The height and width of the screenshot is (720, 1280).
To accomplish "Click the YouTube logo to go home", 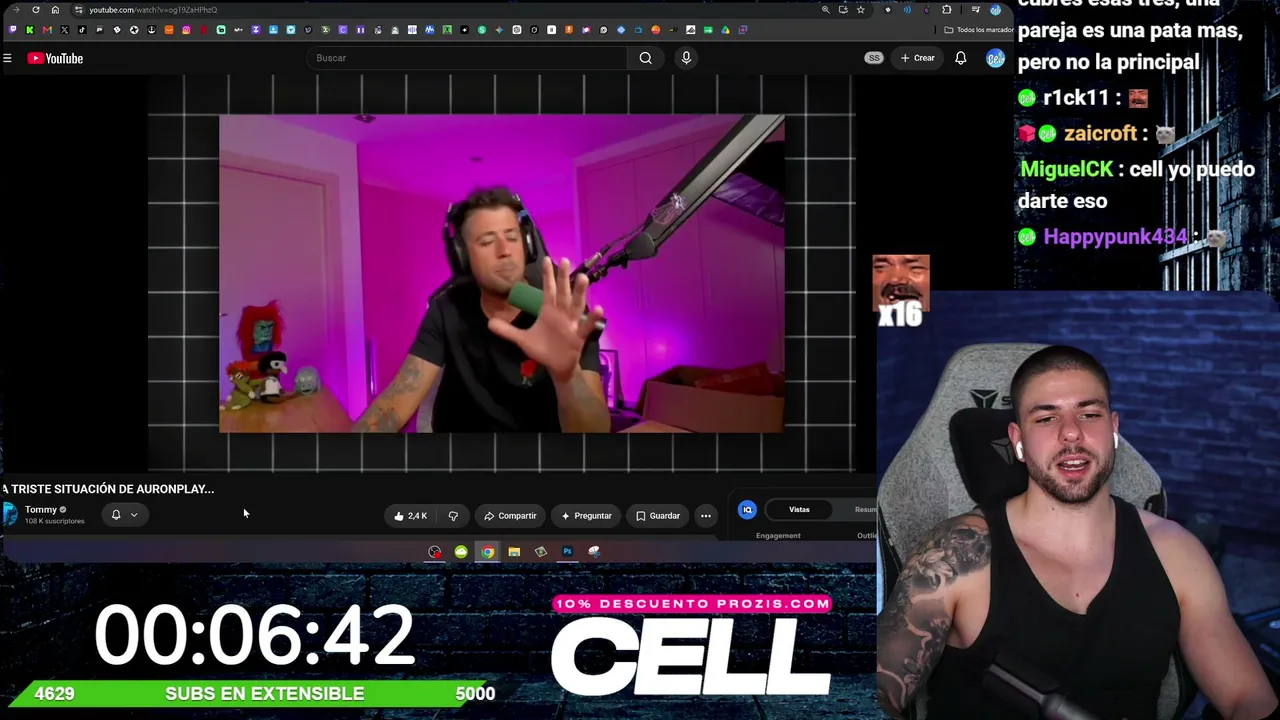I will click(x=55, y=58).
